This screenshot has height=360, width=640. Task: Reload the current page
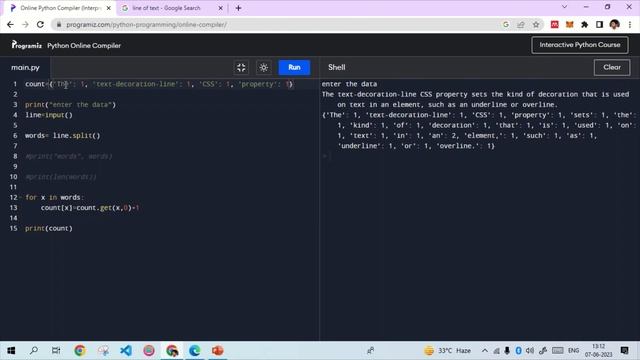(40, 24)
